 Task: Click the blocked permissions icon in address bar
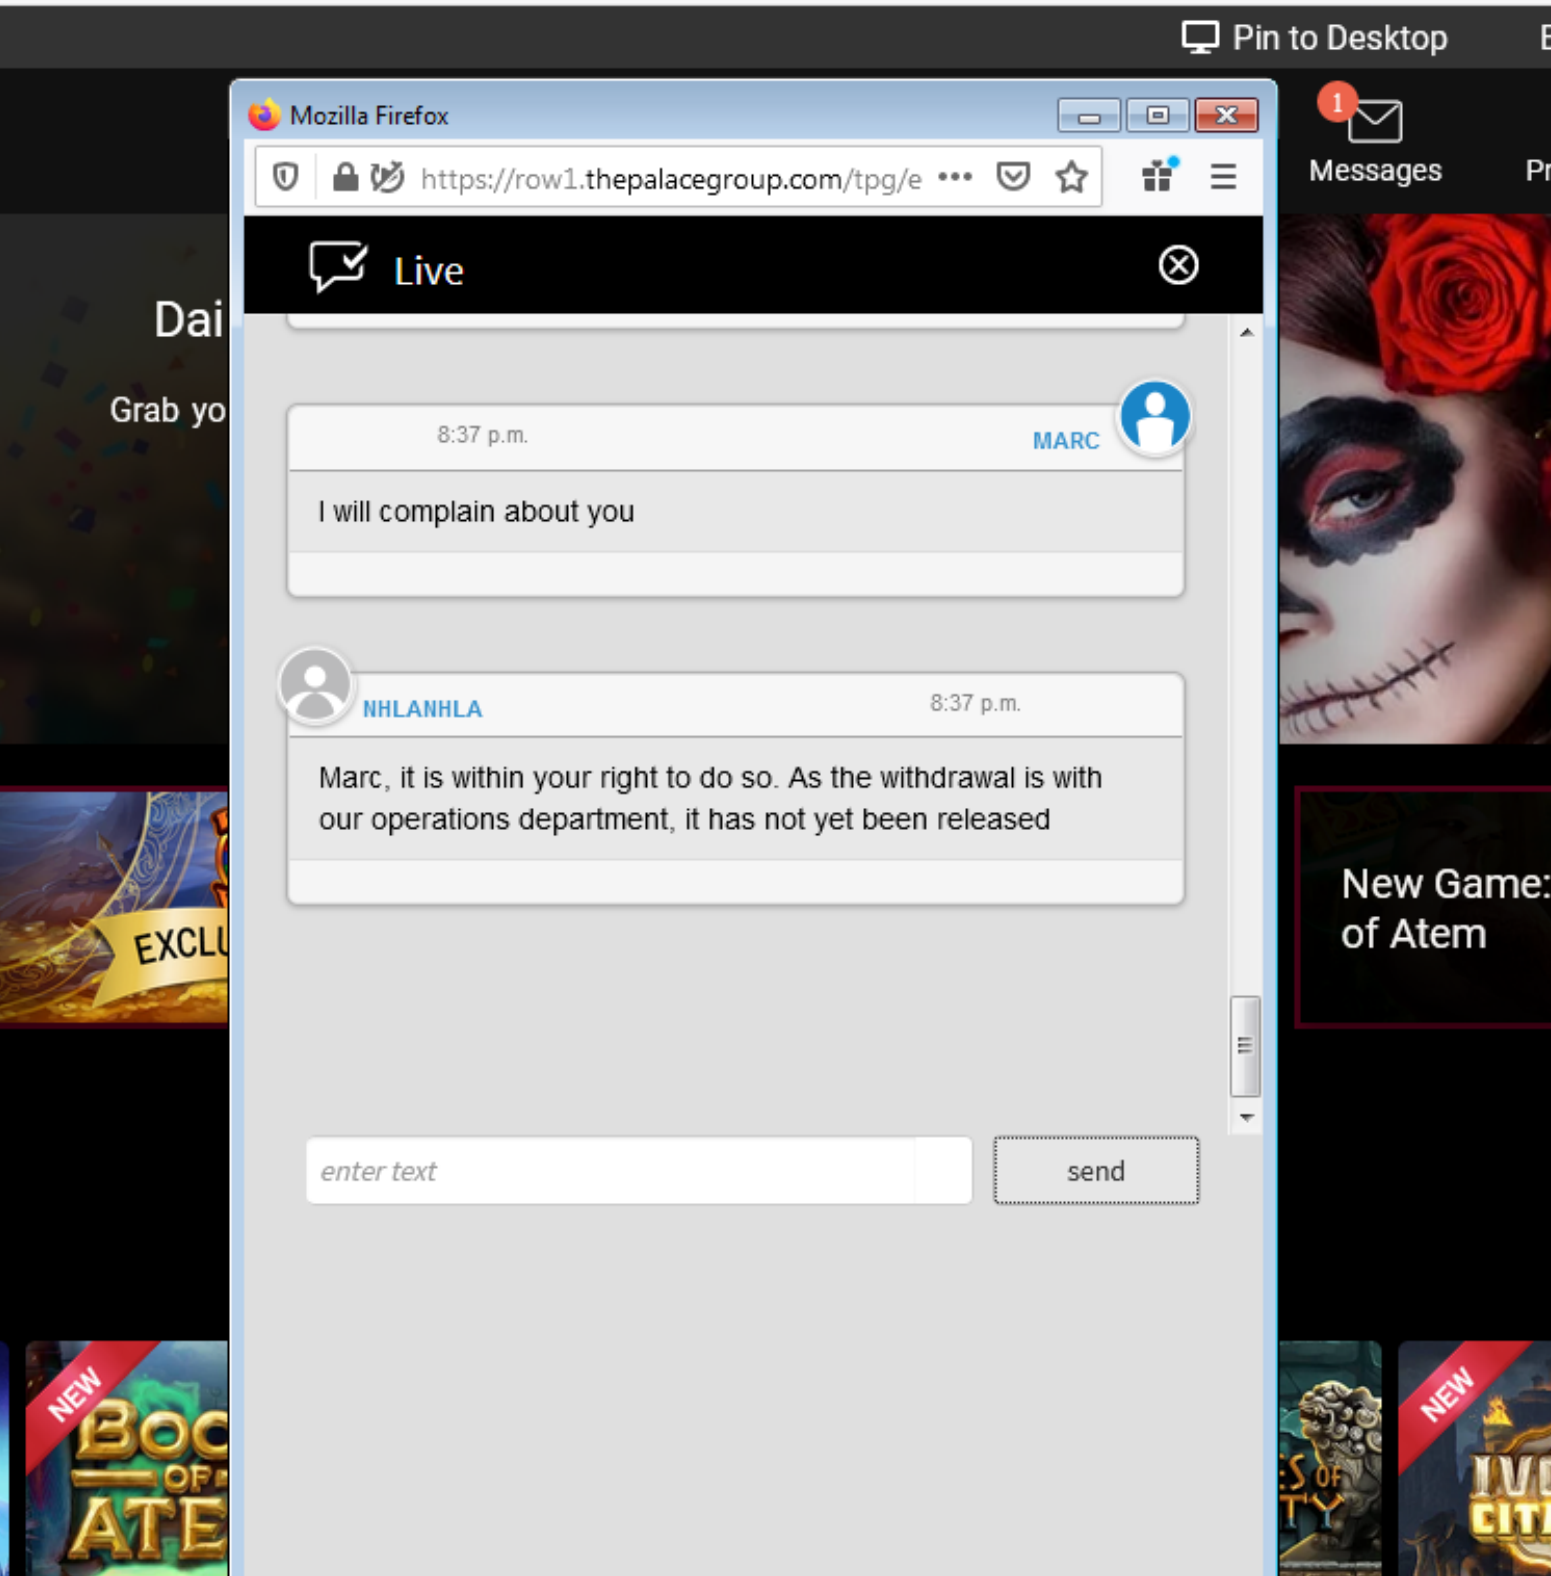pyautogui.click(x=387, y=177)
